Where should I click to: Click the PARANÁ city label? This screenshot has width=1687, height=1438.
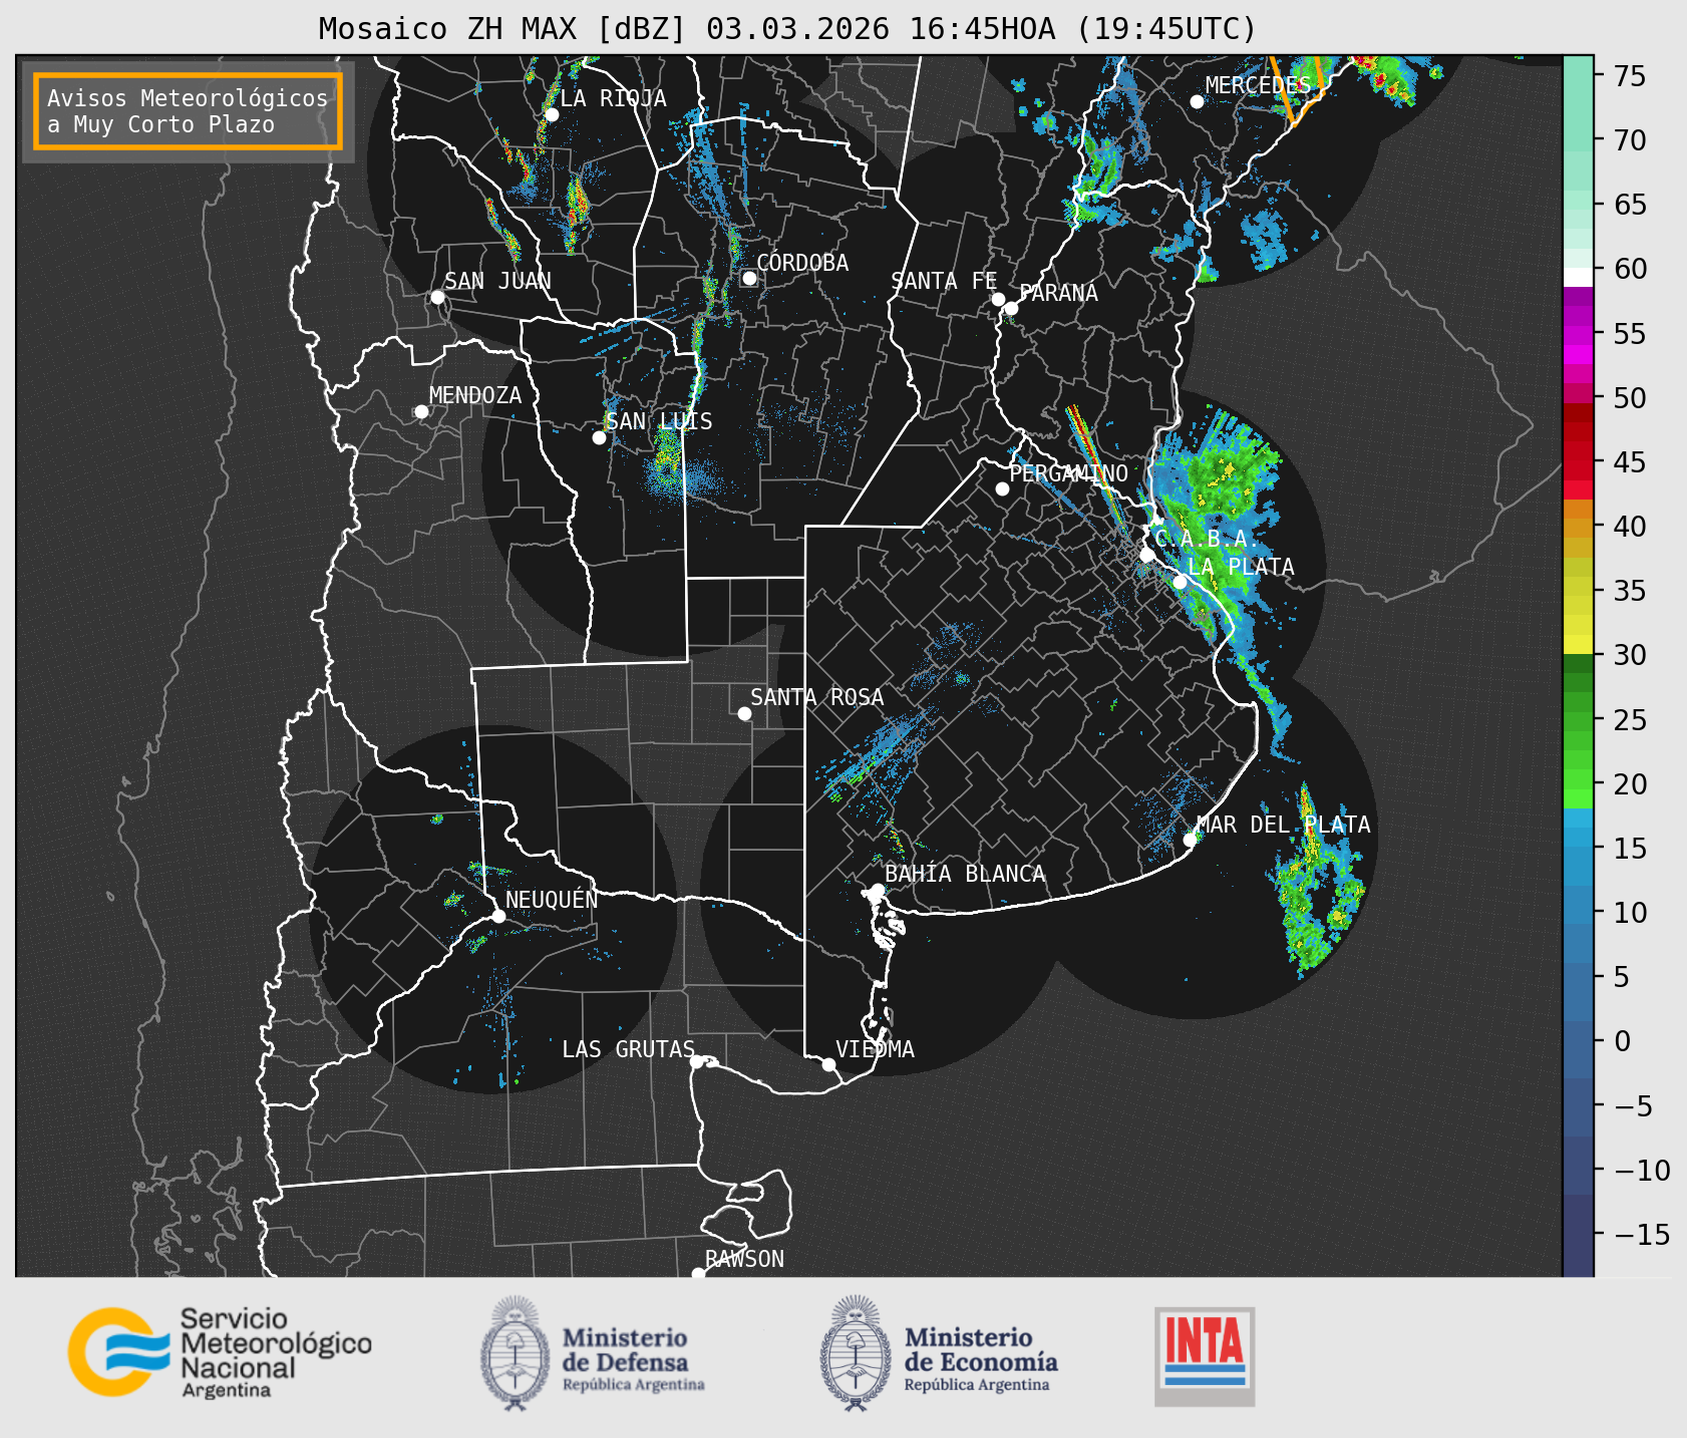[x=1058, y=292]
